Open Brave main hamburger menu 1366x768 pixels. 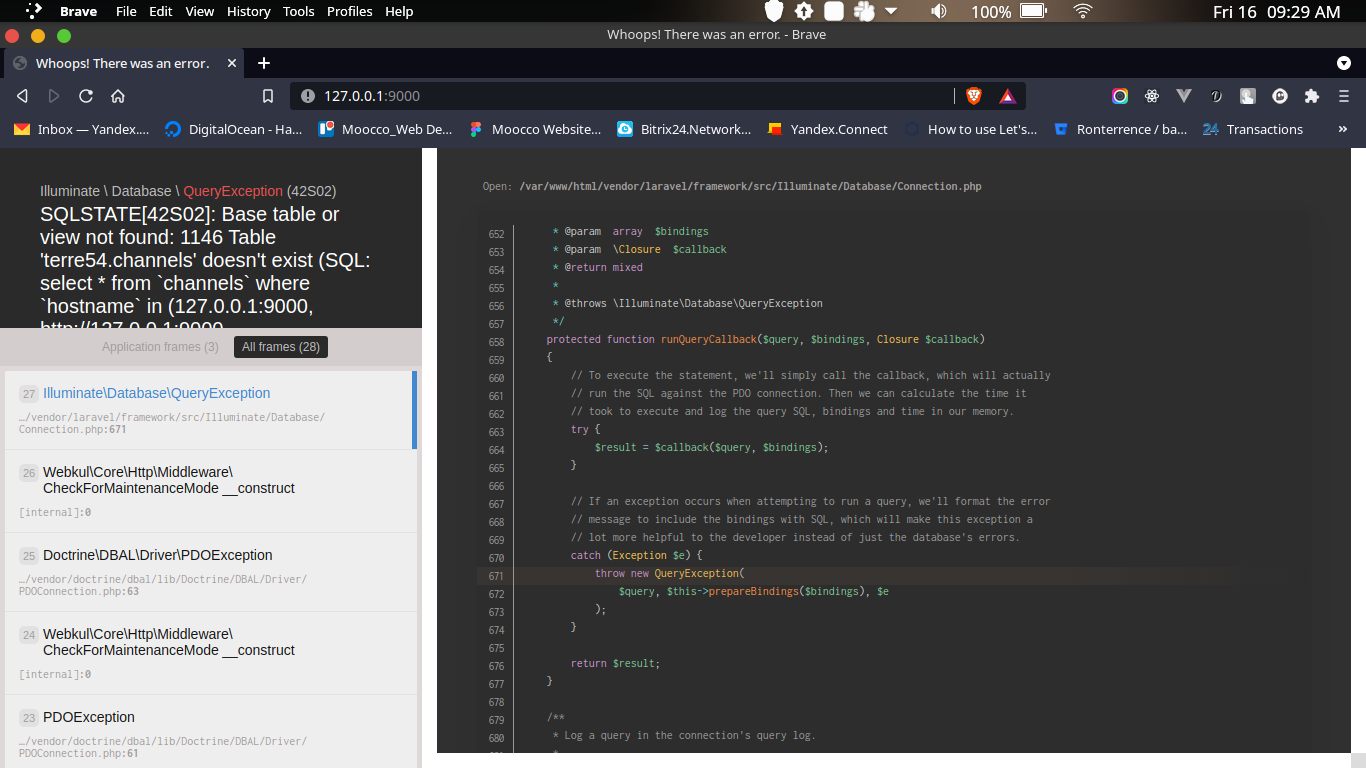tap(1344, 96)
